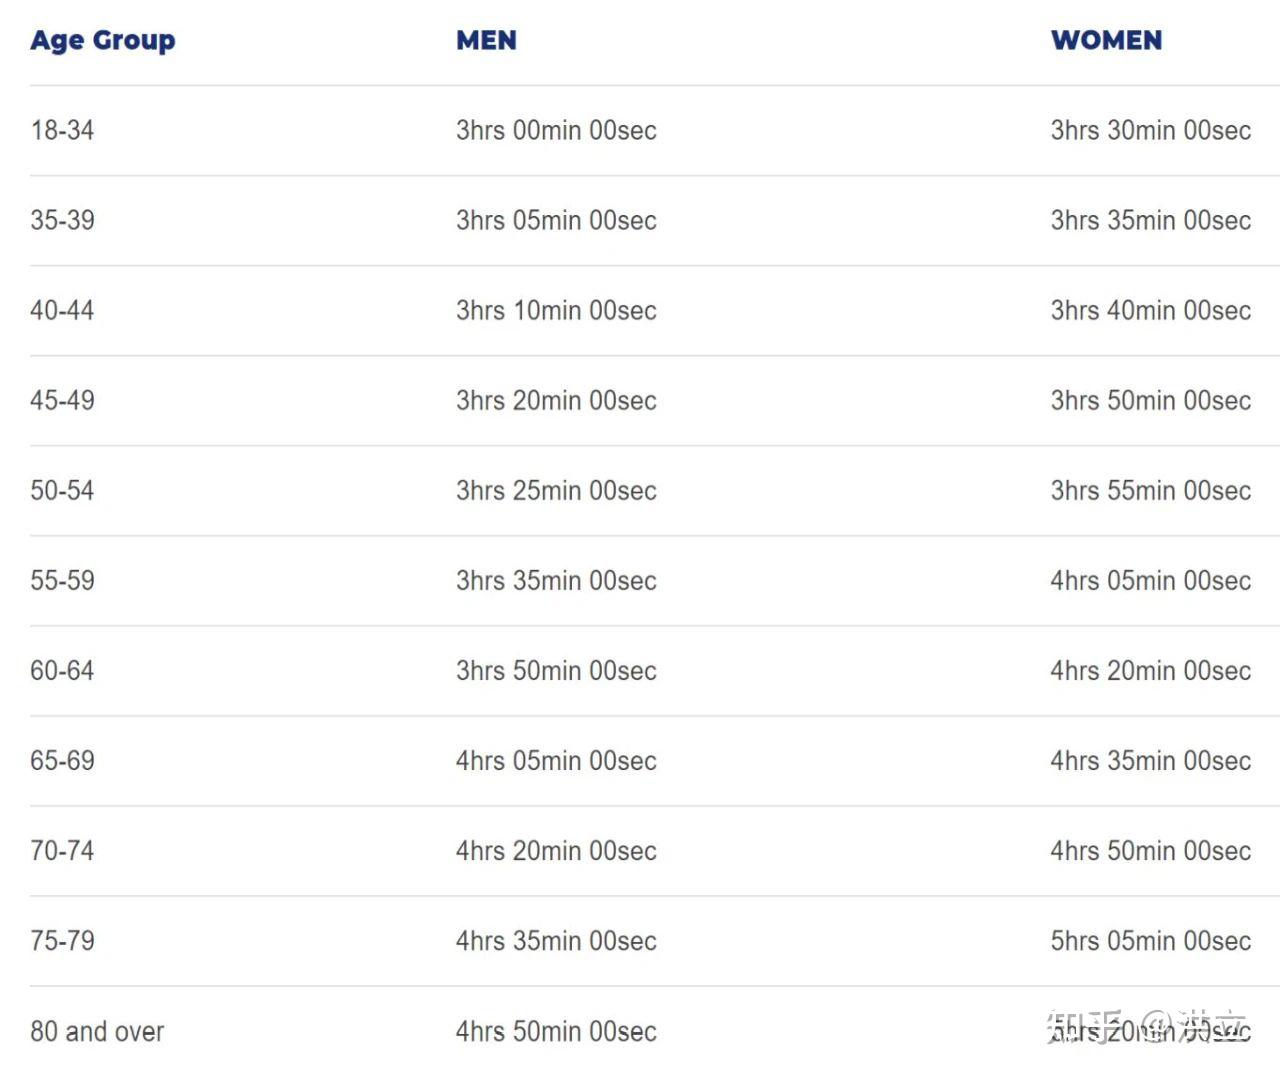Click the Zhihu watermark at bottom right

[x=1147, y=1027]
